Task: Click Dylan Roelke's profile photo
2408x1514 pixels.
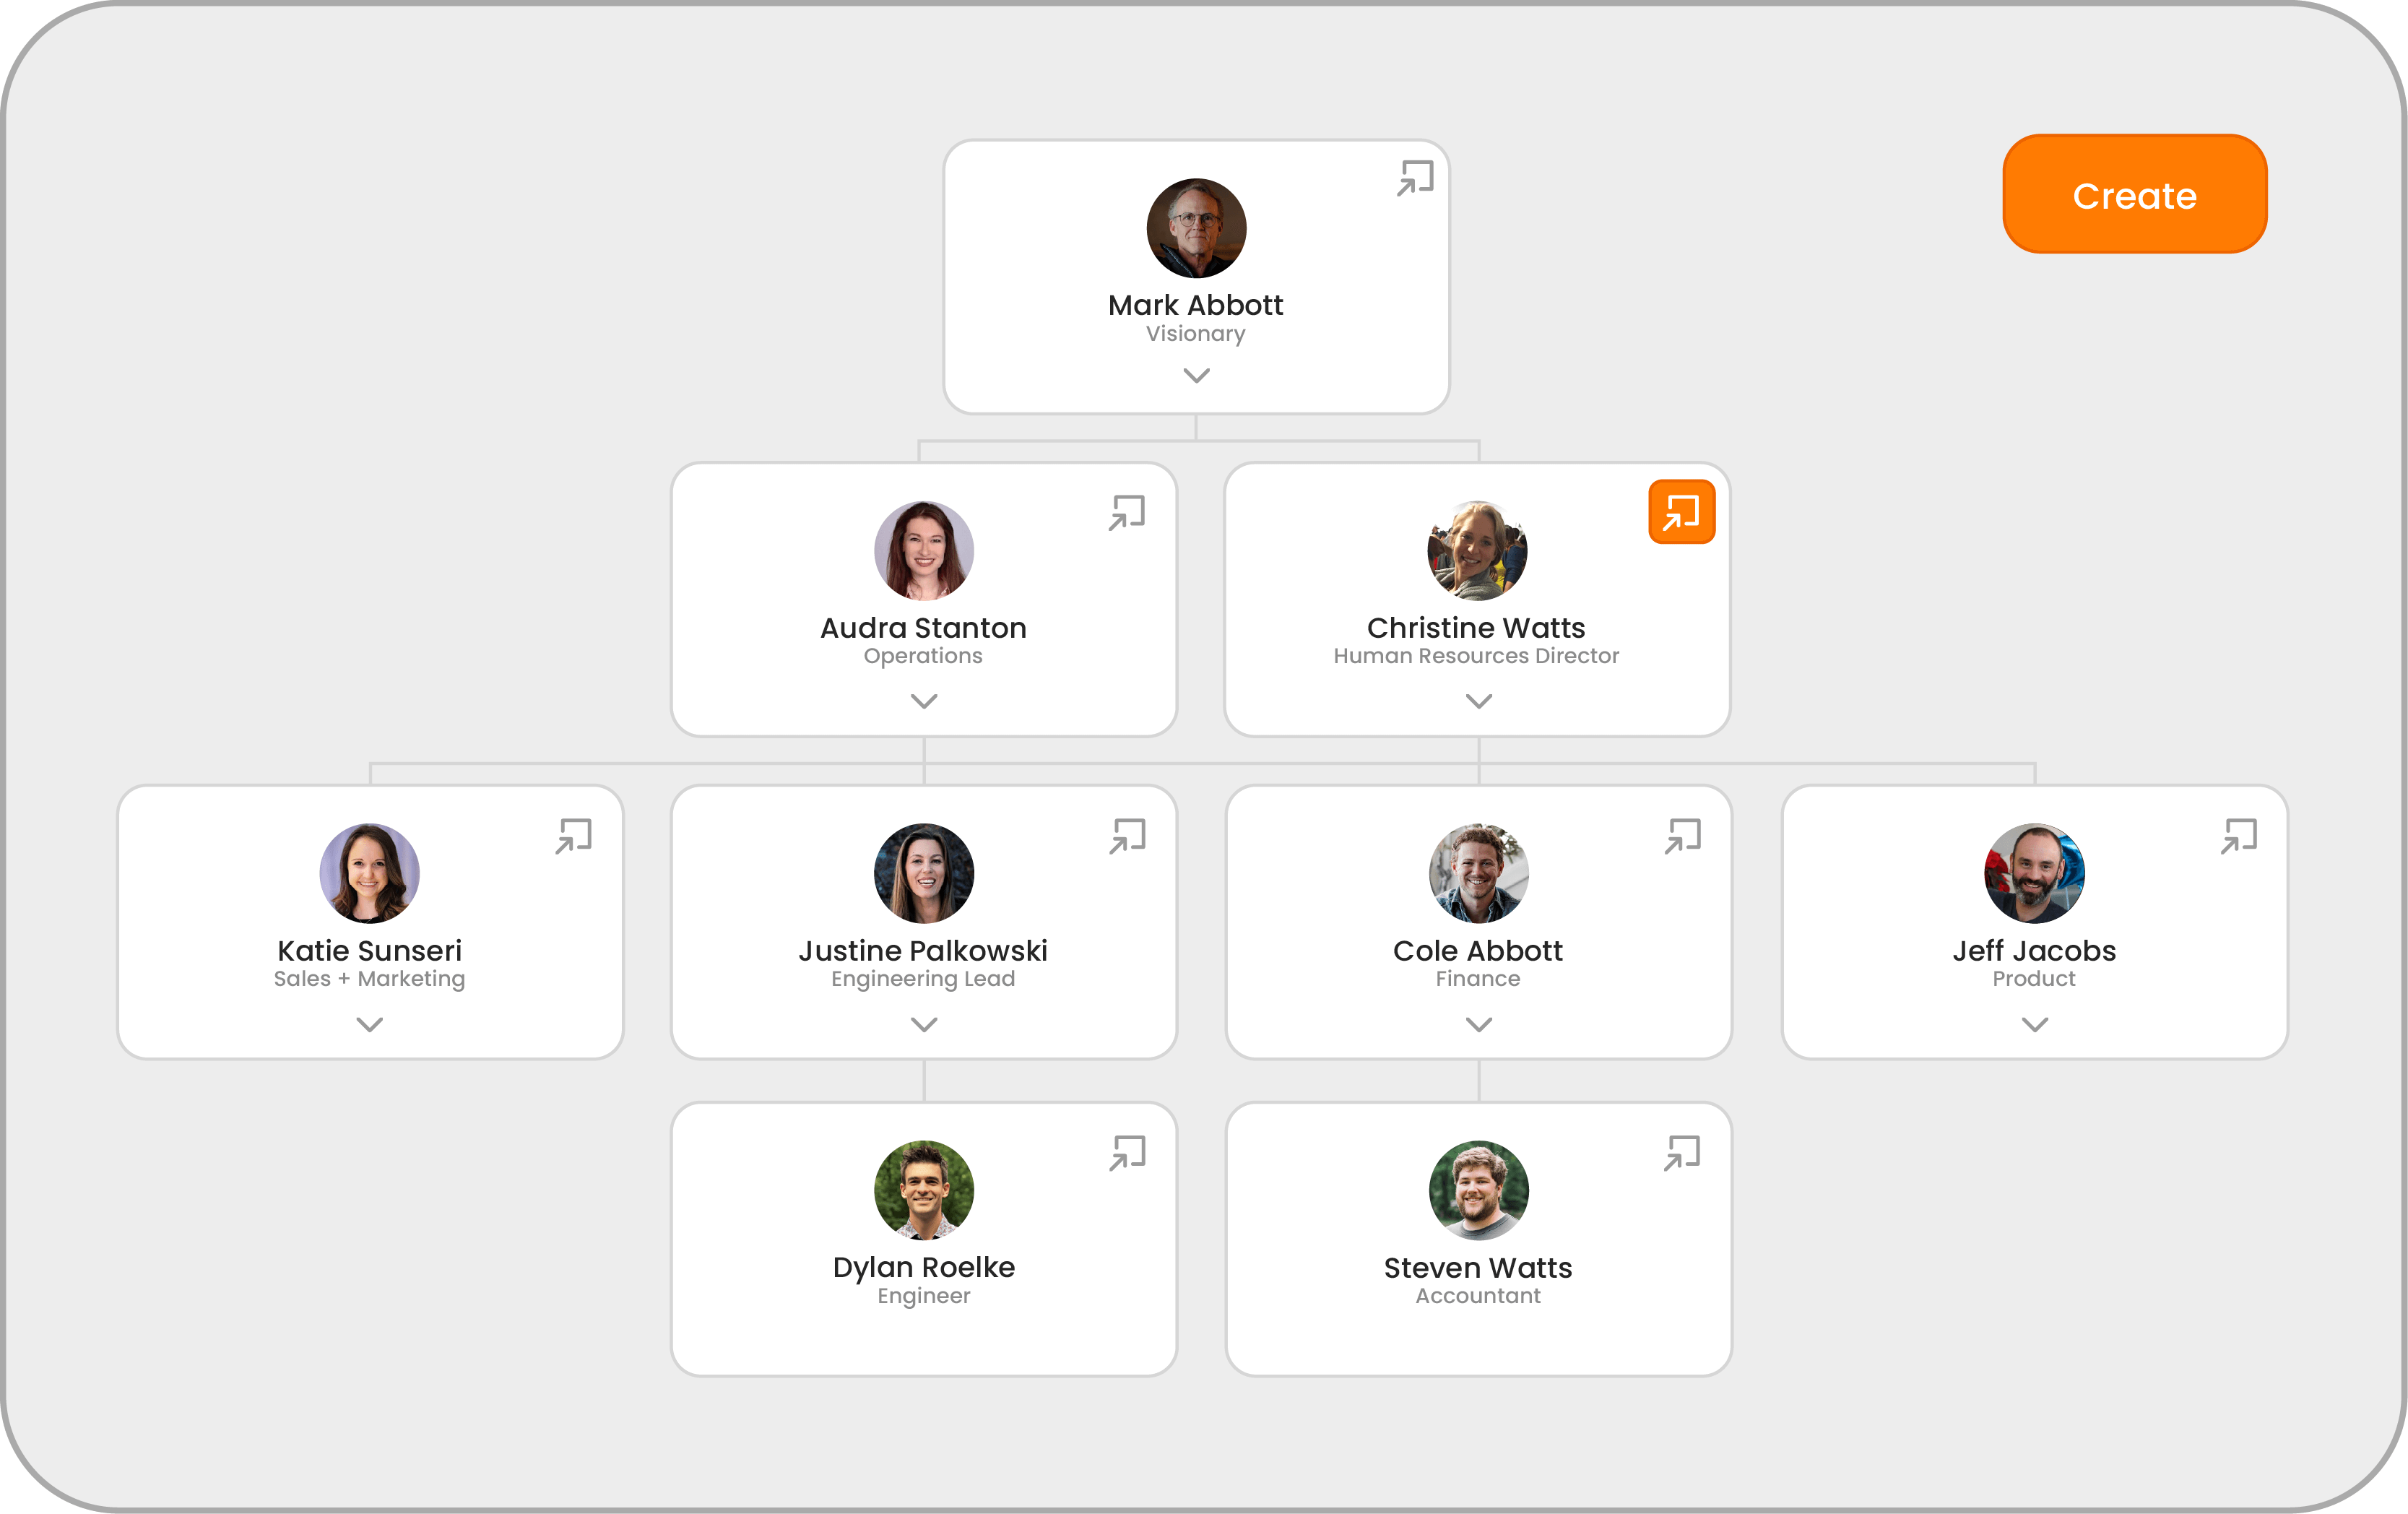Action: click(924, 1190)
